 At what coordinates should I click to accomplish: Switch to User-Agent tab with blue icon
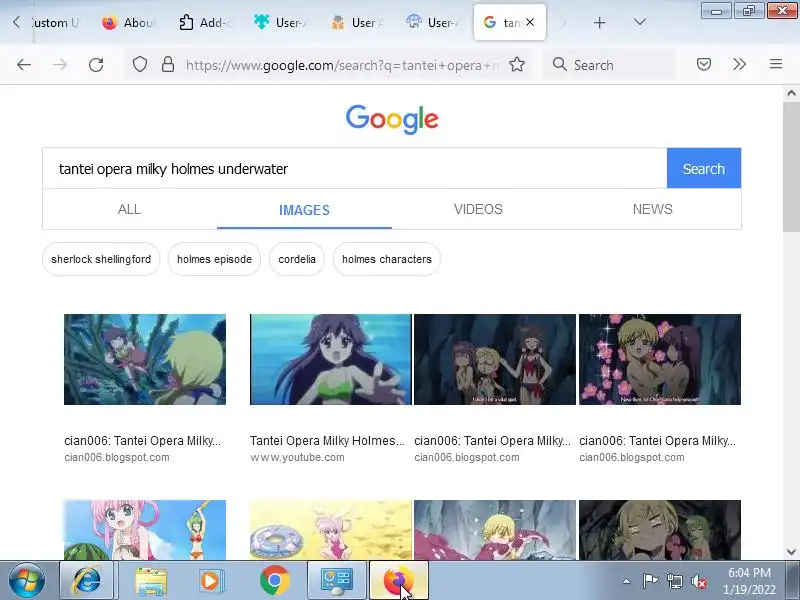433,22
